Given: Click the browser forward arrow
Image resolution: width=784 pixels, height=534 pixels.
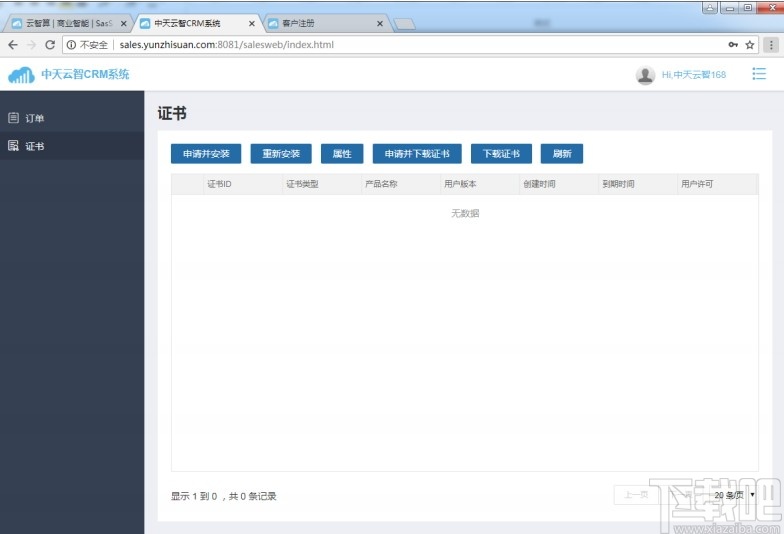Looking at the screenshot, I should (32, 44).
